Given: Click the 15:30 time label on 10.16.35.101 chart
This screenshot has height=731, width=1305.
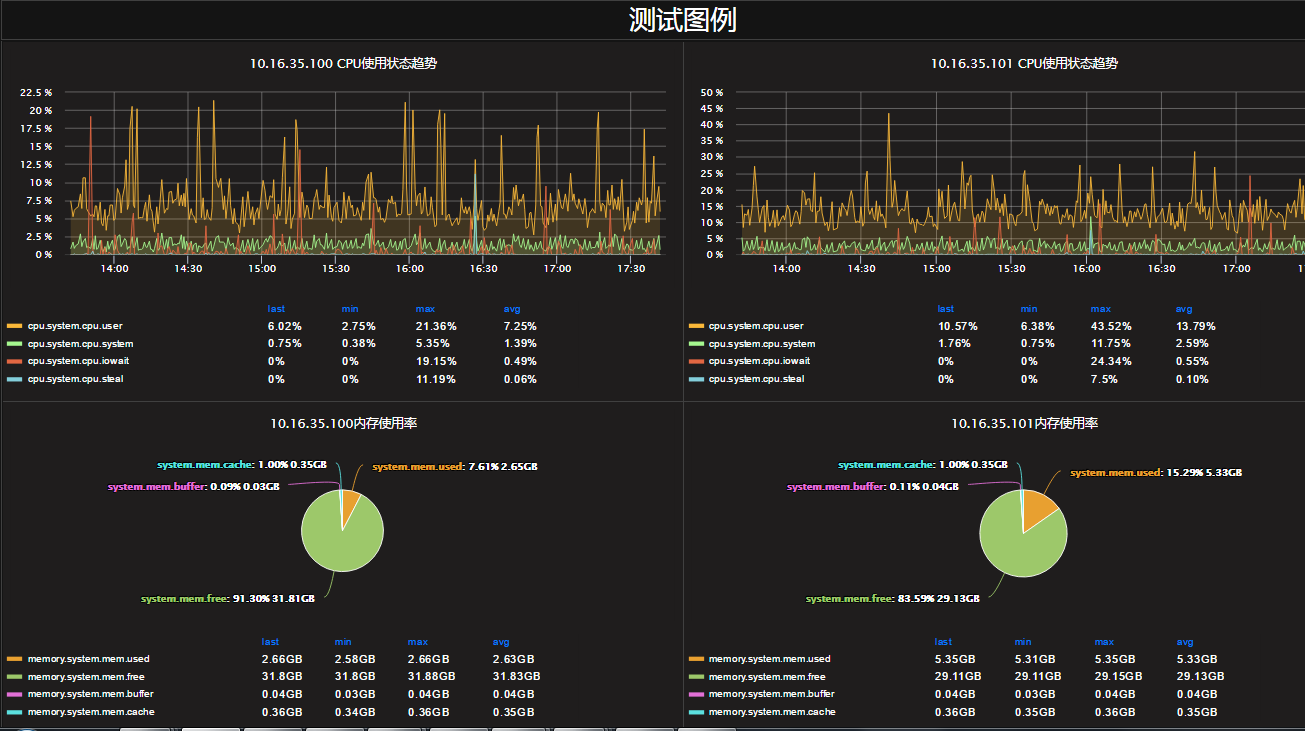Looking at the screenshot, I should (1011, 268).
